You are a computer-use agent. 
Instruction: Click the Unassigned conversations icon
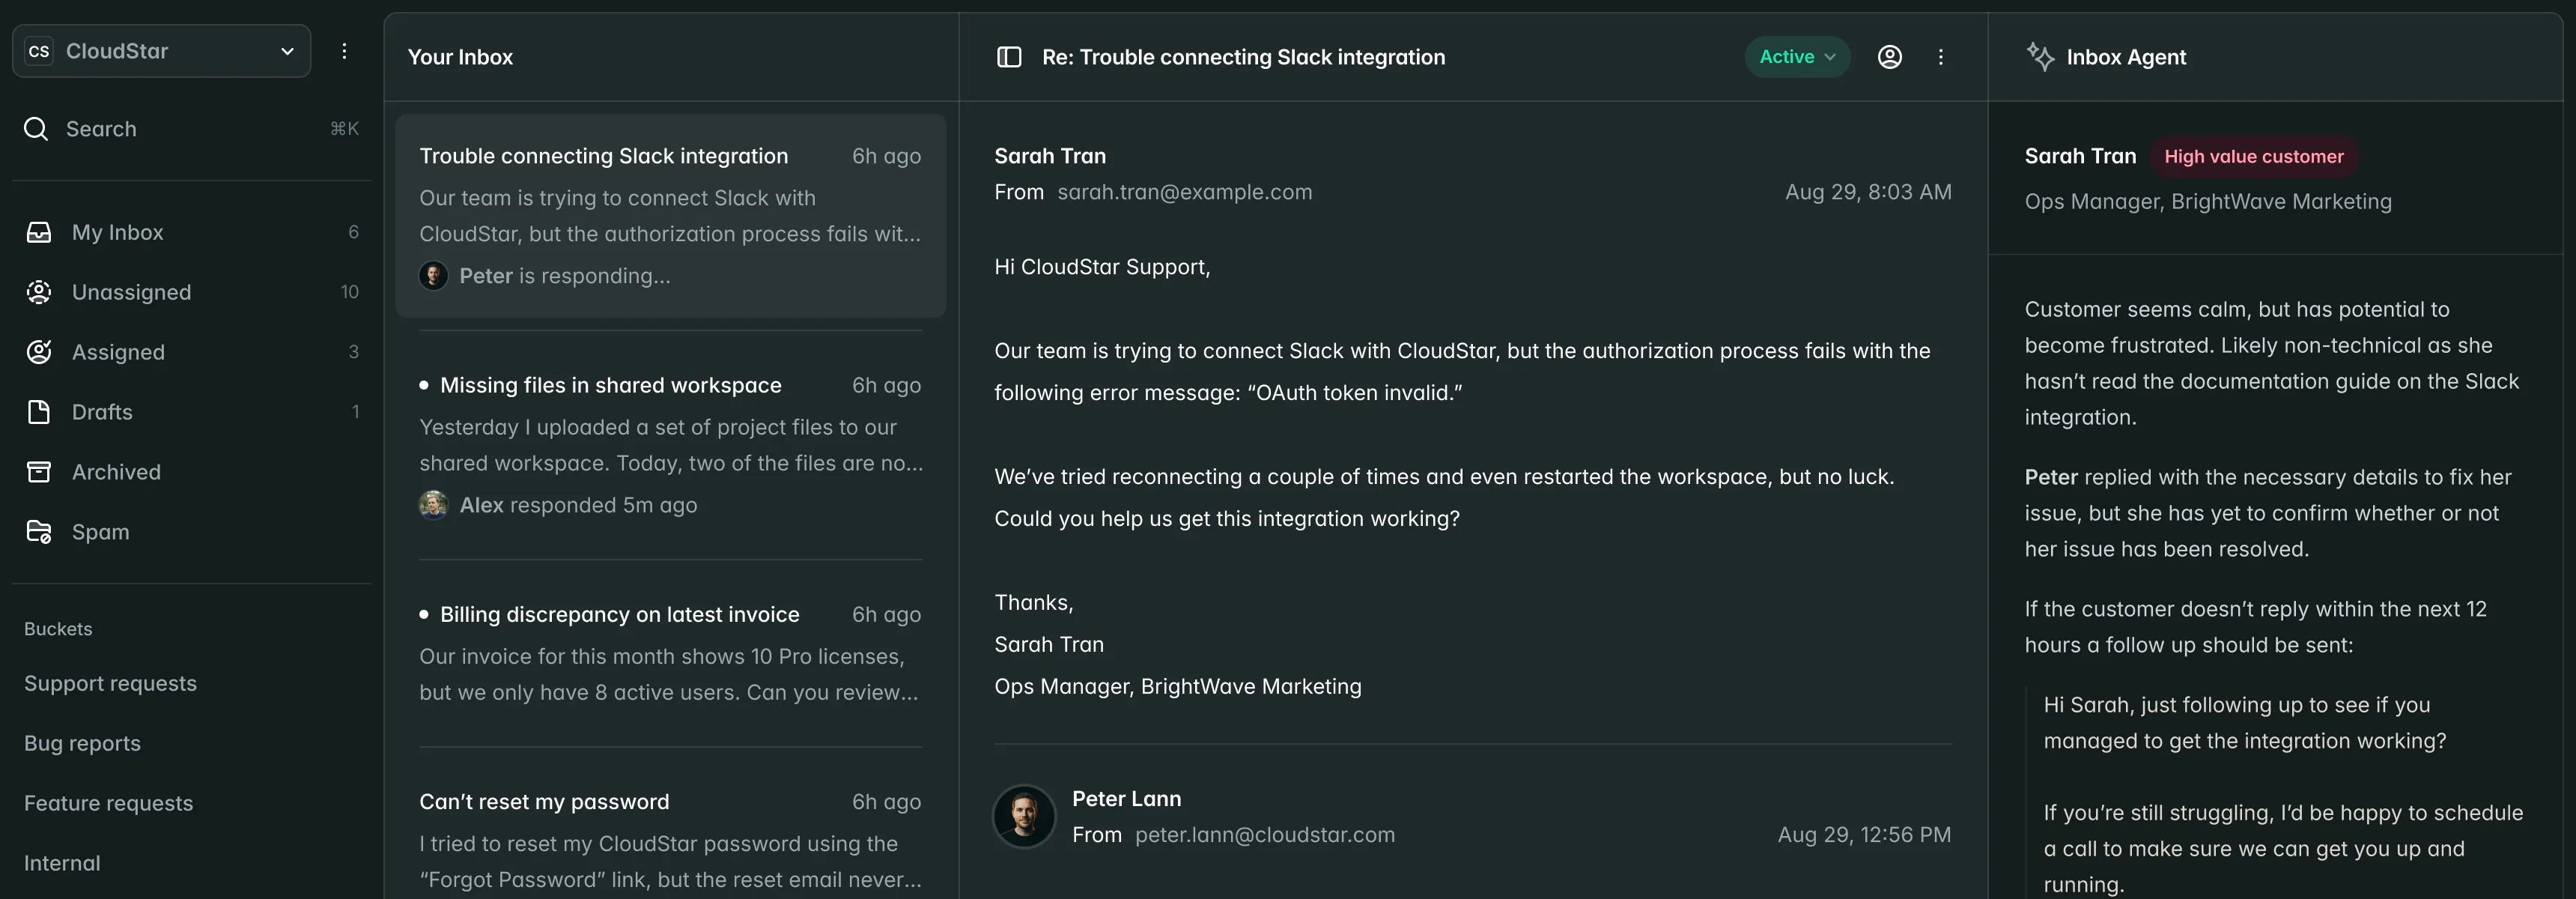click(x=39, y=292)
